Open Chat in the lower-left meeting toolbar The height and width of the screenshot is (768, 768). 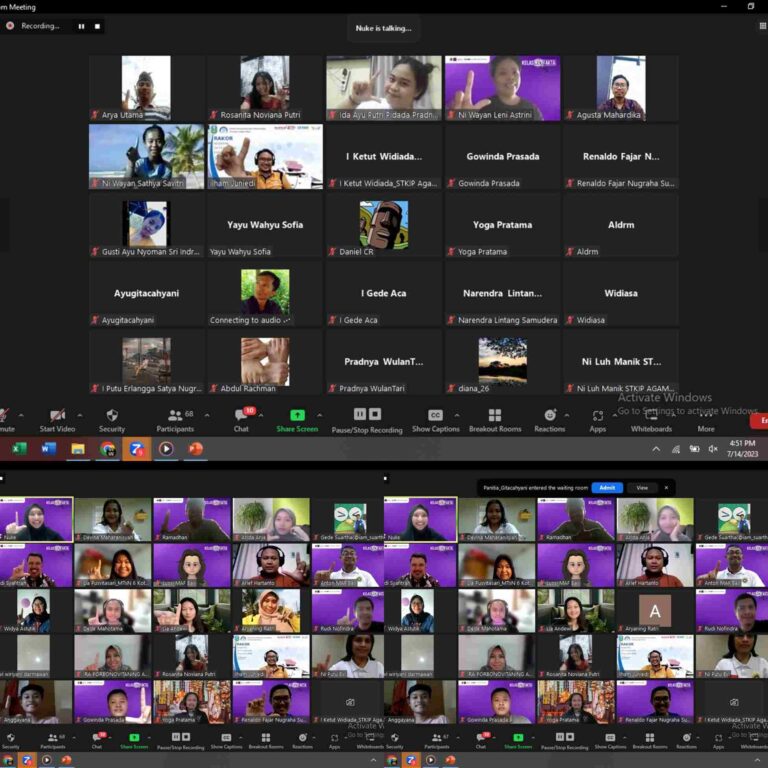(97, 741)
